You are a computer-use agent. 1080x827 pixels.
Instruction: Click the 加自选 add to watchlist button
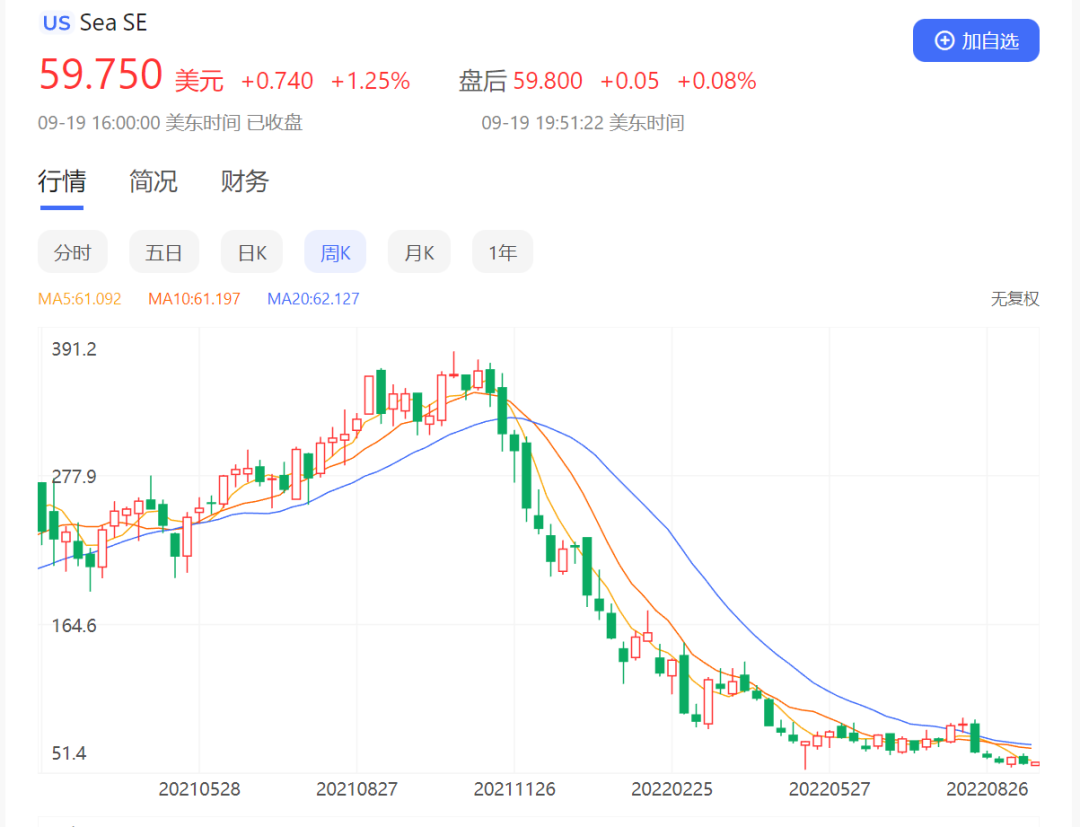point(976,41)
